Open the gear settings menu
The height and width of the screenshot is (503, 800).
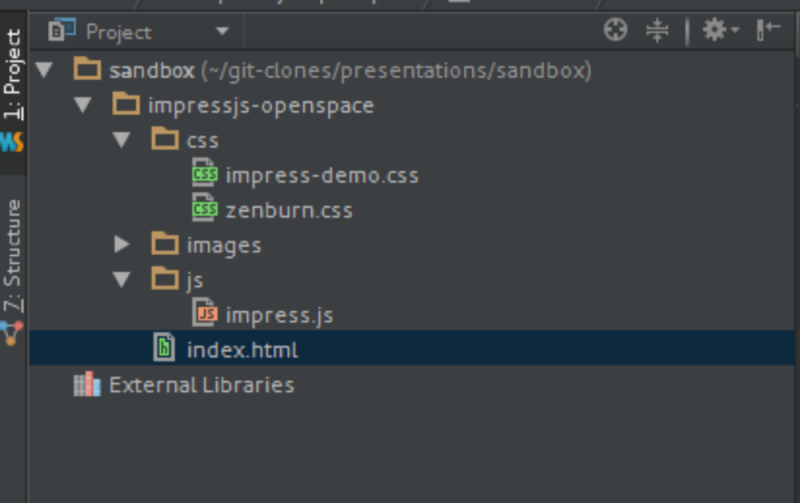tap(718, 31)
